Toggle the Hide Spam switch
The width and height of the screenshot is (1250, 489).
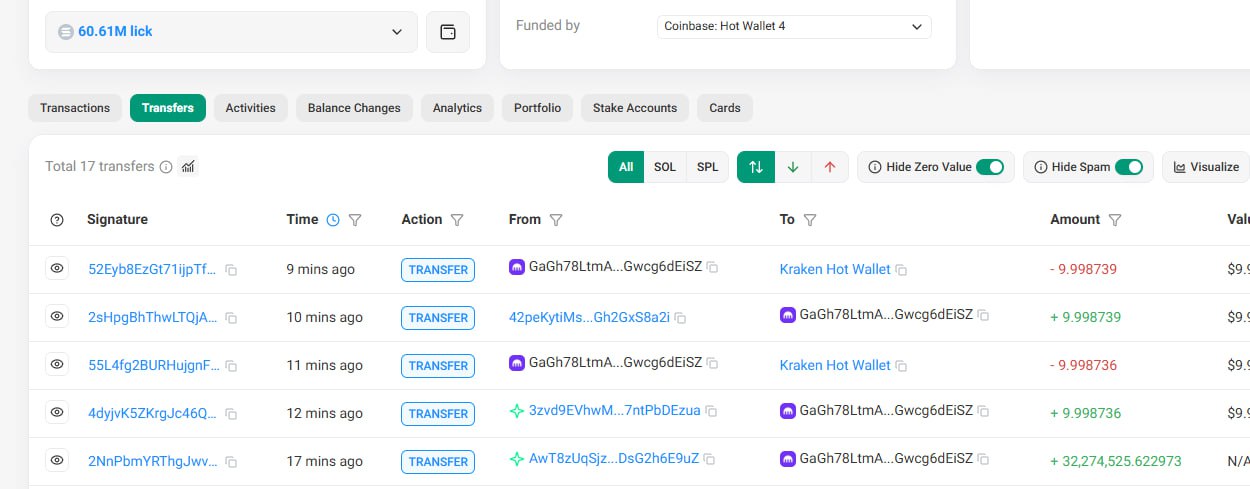[x=1128, y=167]
